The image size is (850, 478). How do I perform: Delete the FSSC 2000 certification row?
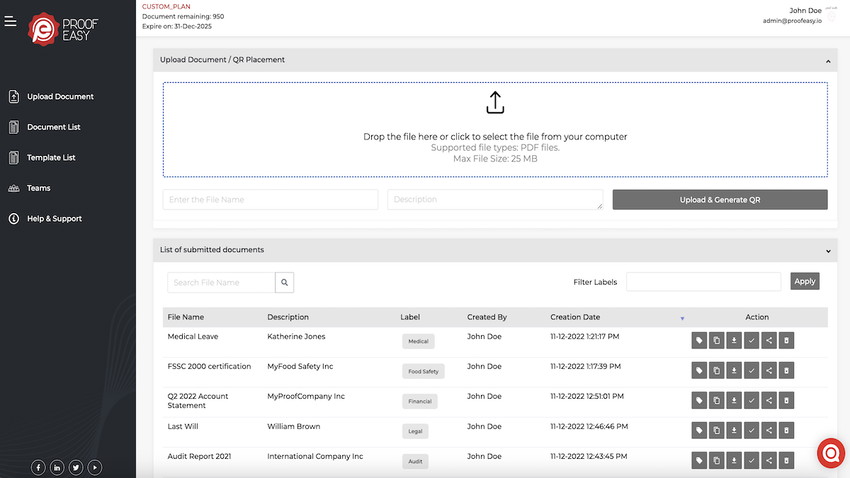[x=786, y=370]
